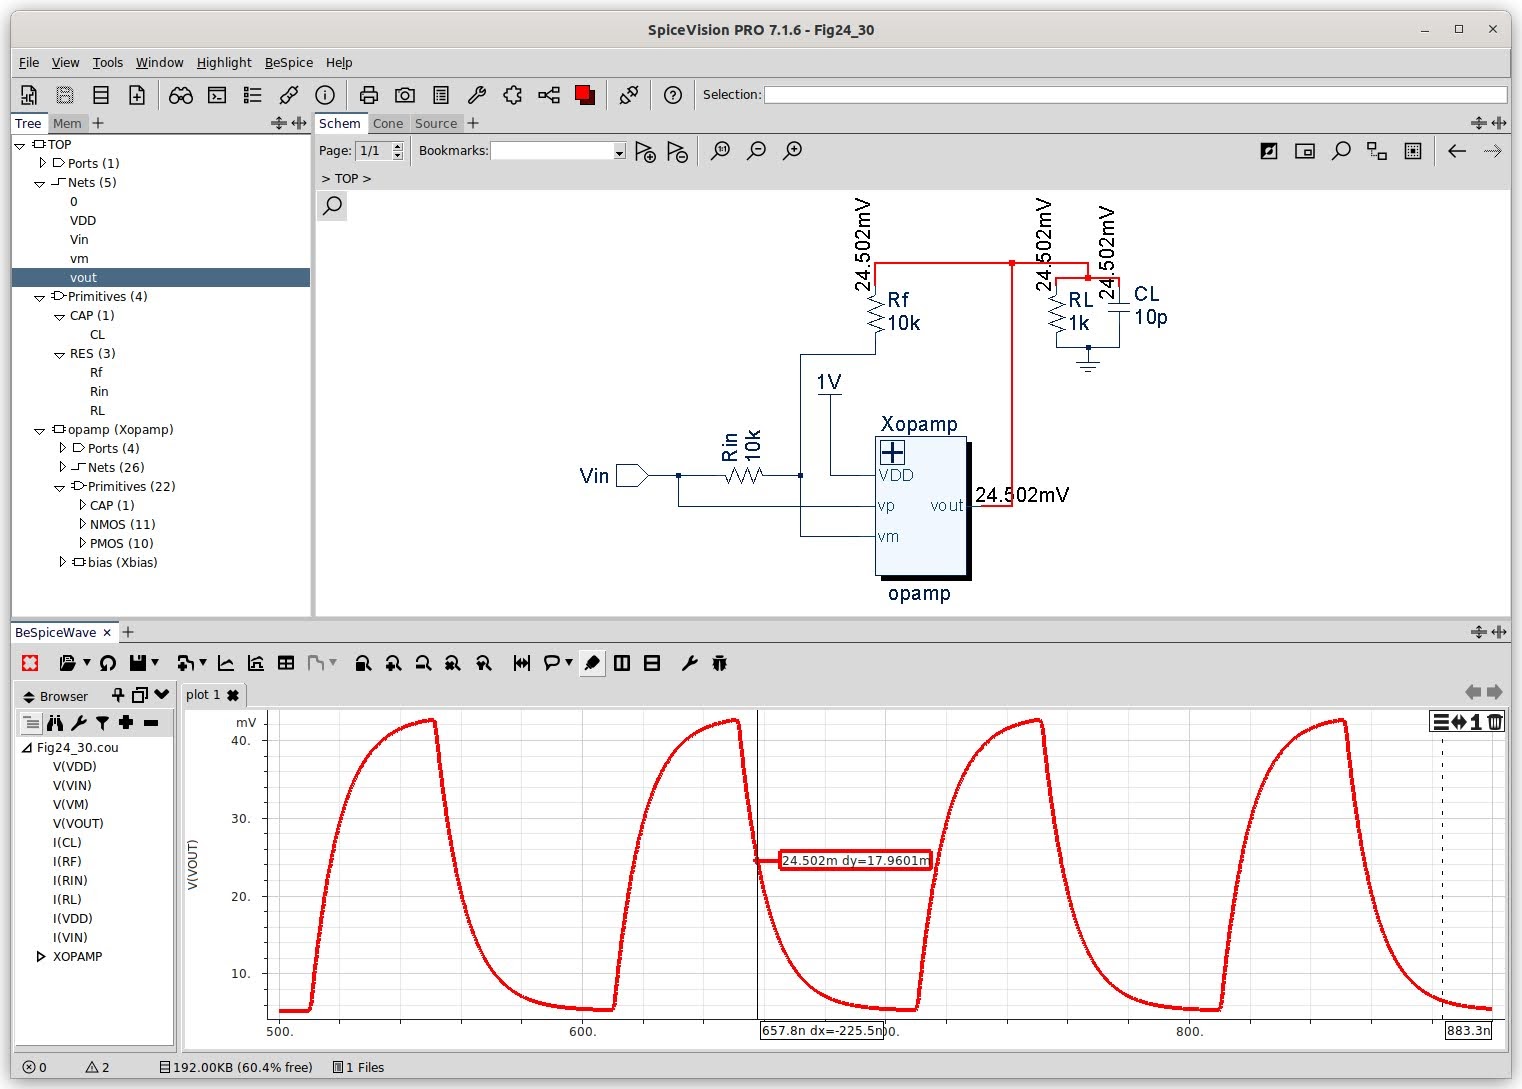Toggle the vertical split view button
Viewport: 1522px width, 1089px height.
point(622,663)
